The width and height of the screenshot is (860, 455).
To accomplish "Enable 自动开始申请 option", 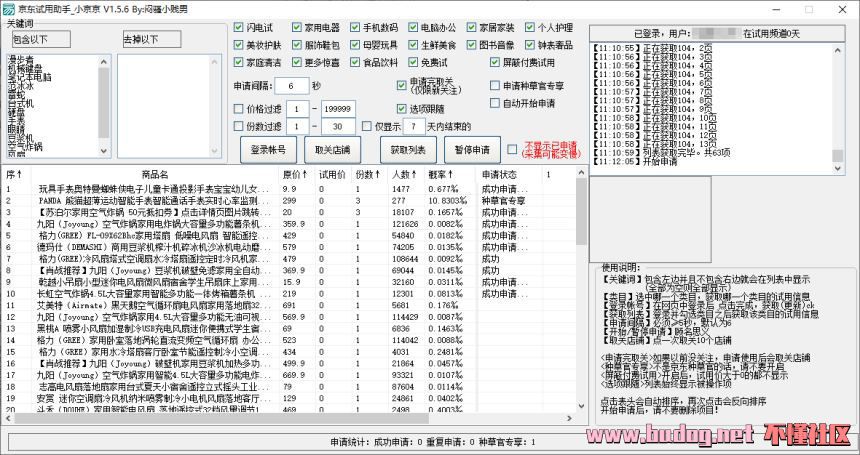I will tap(495, 103).
